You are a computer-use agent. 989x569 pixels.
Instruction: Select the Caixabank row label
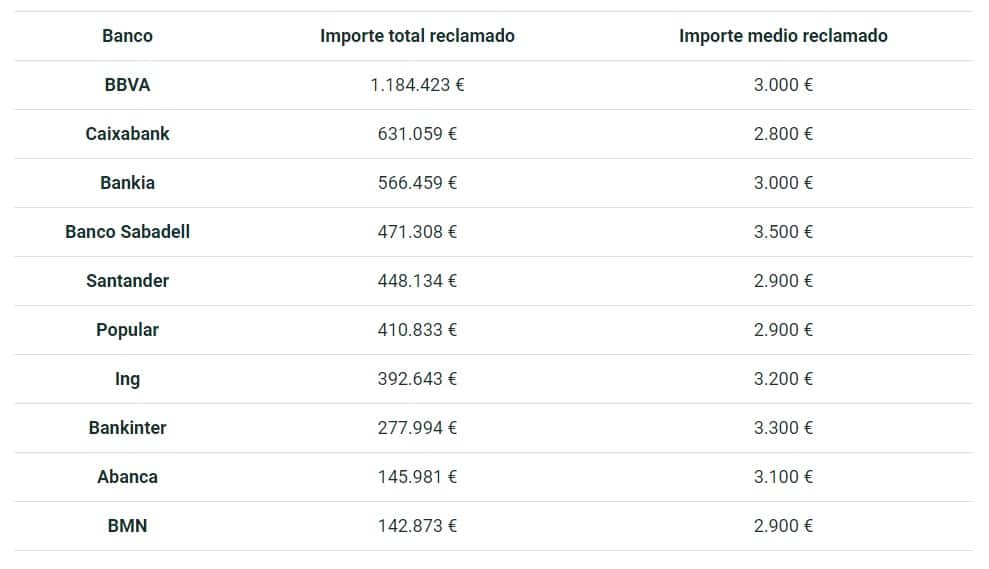(127, 134)
